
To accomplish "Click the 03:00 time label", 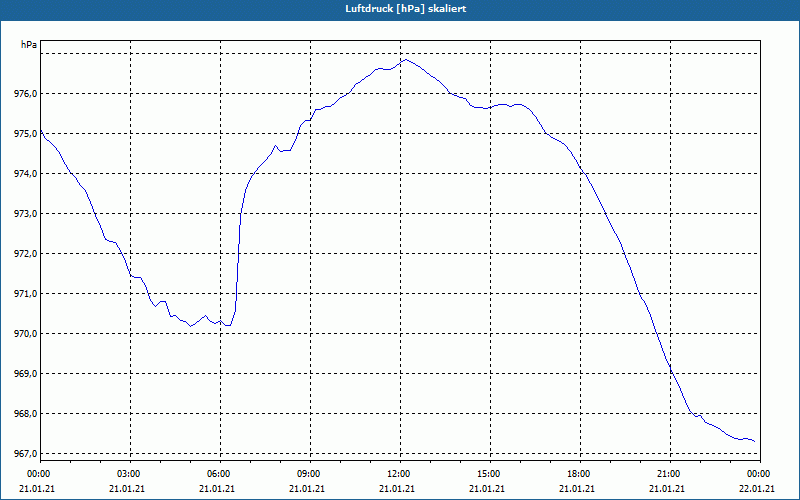I will 130,474.
